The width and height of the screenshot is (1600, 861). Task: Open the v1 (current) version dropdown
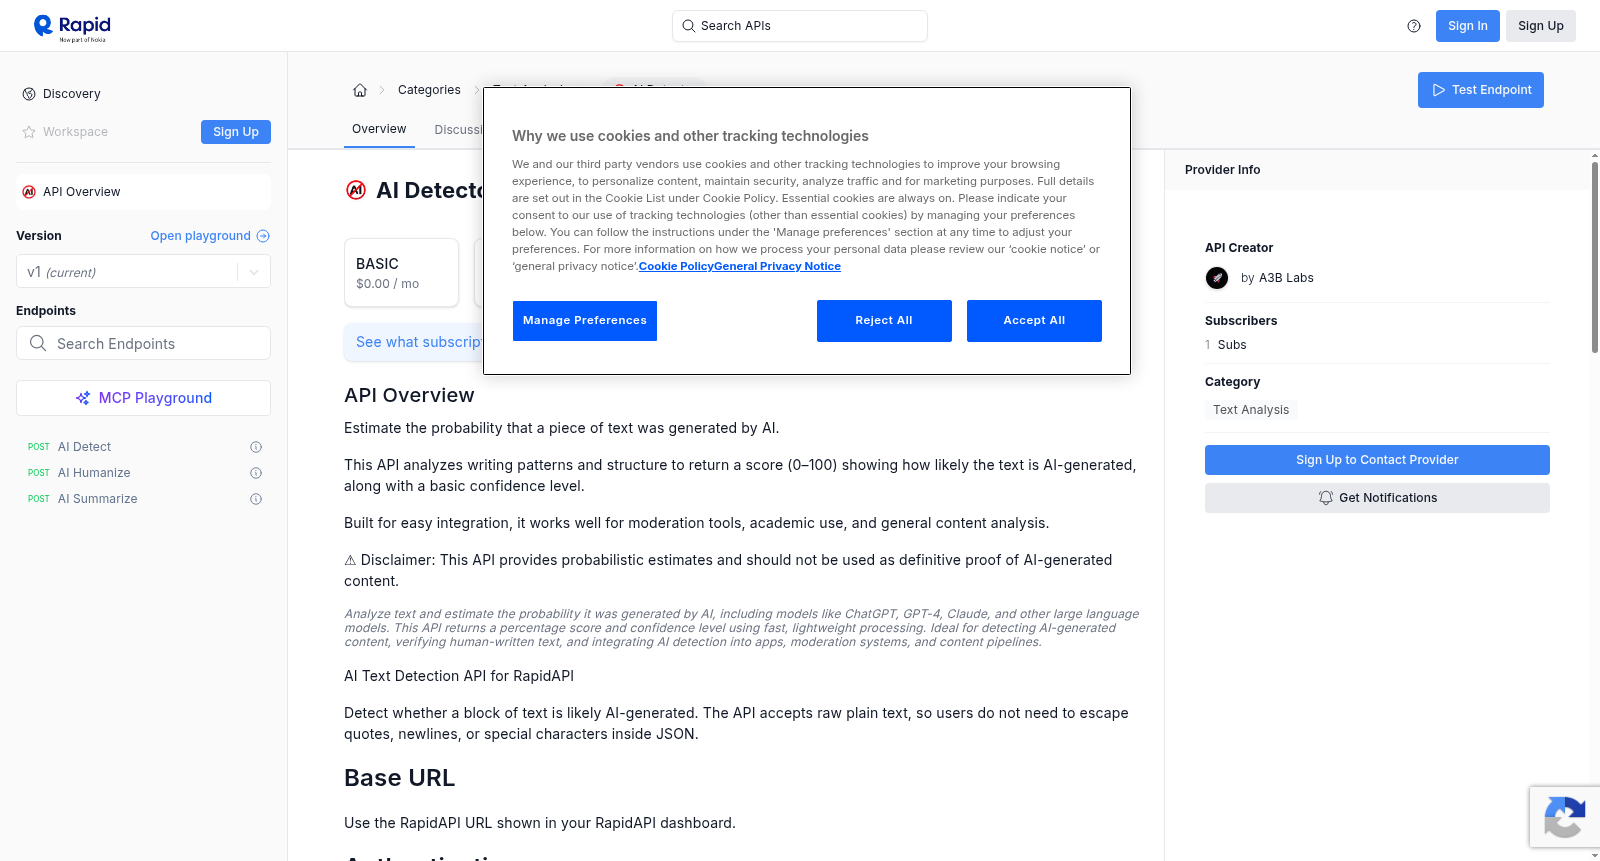point(143,272)
